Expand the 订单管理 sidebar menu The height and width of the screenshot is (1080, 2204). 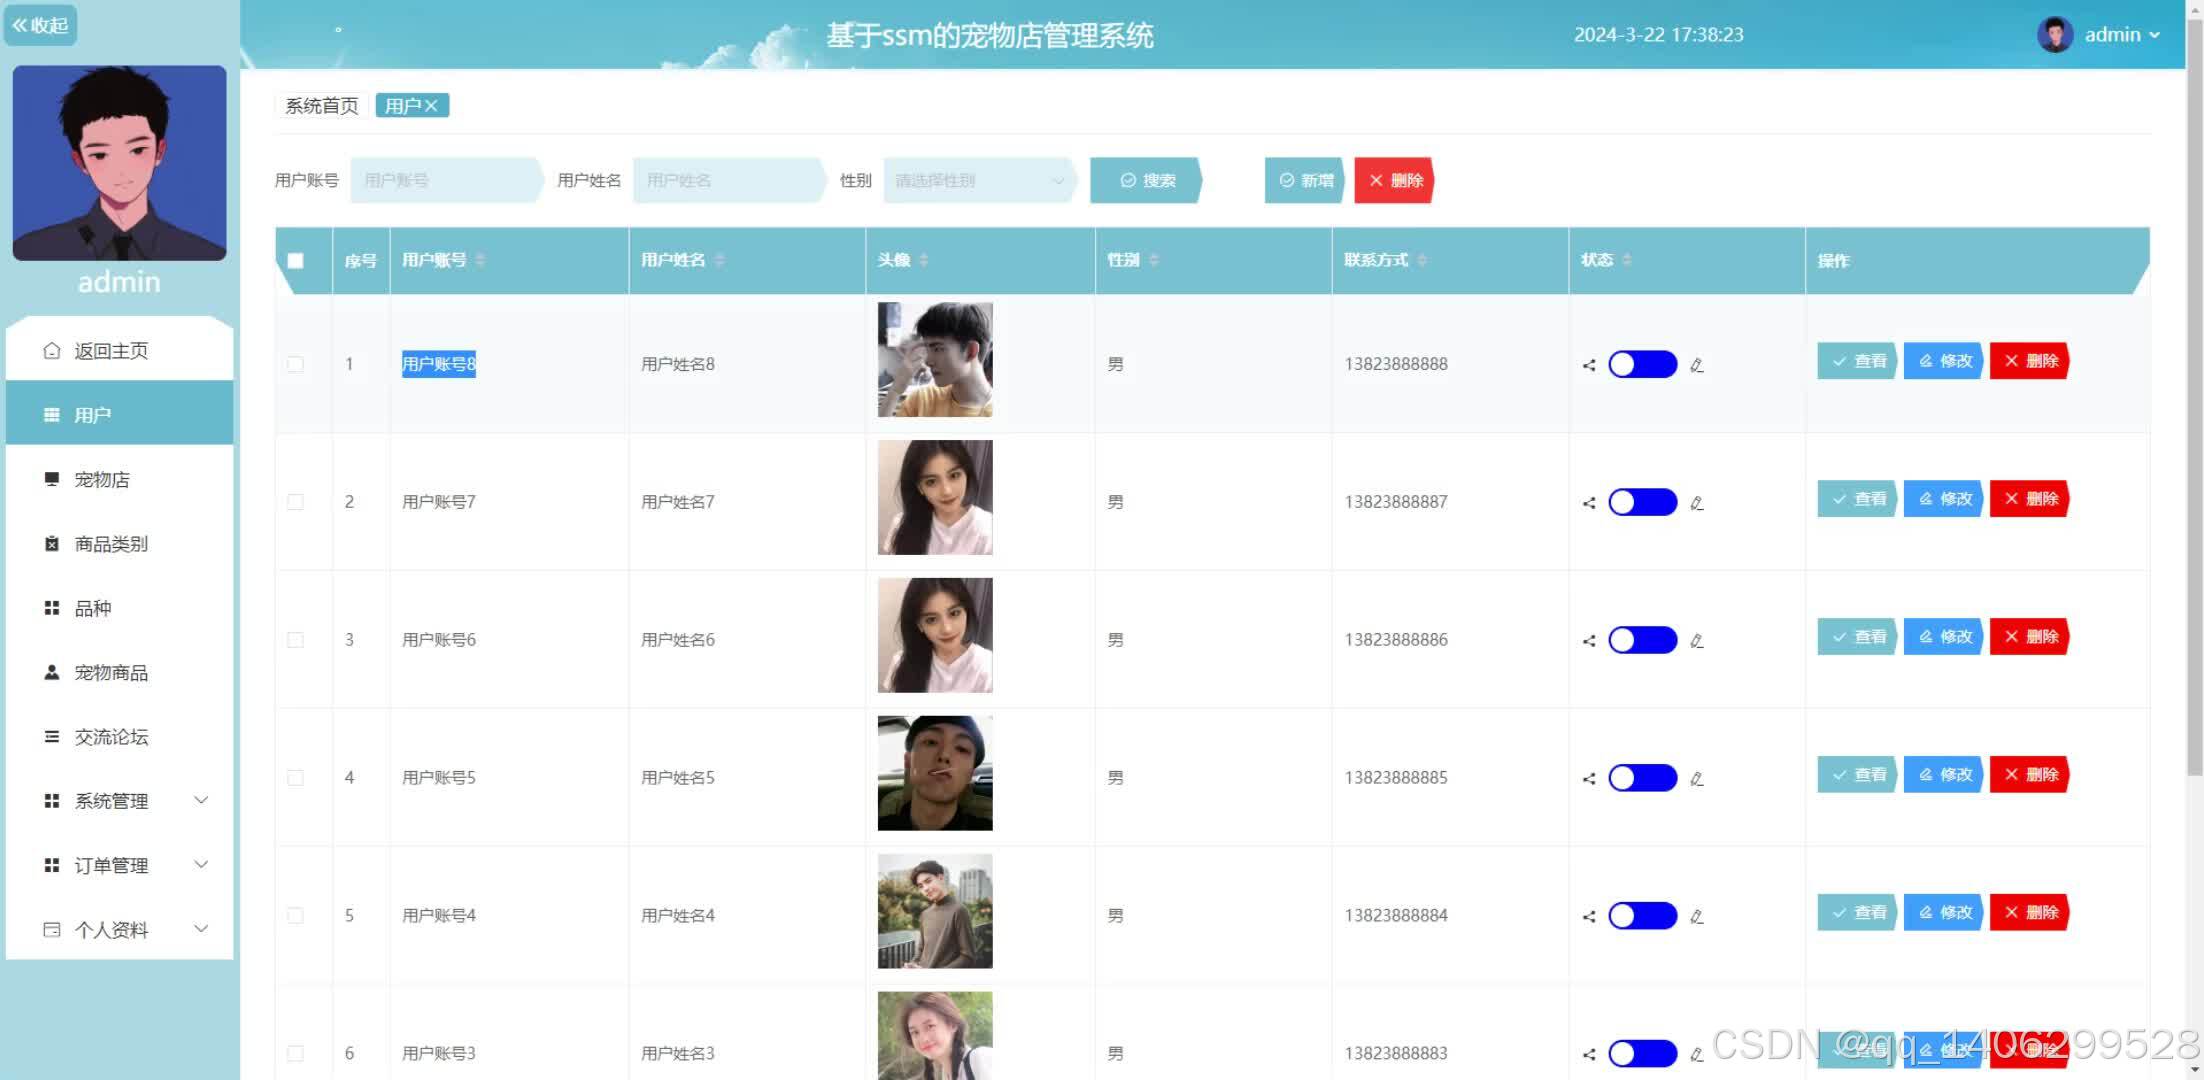(x=201, y=865)
